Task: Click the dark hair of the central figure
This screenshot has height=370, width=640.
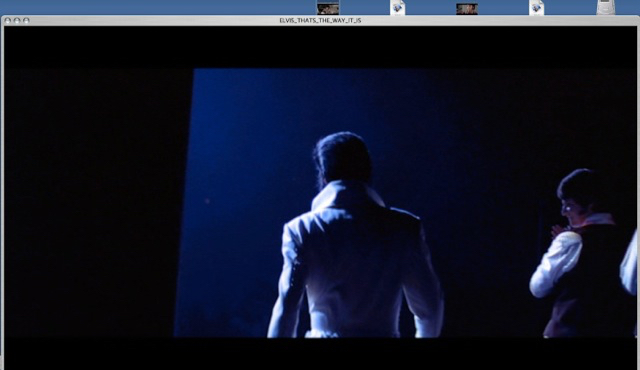Action: [x=343, y=157]
